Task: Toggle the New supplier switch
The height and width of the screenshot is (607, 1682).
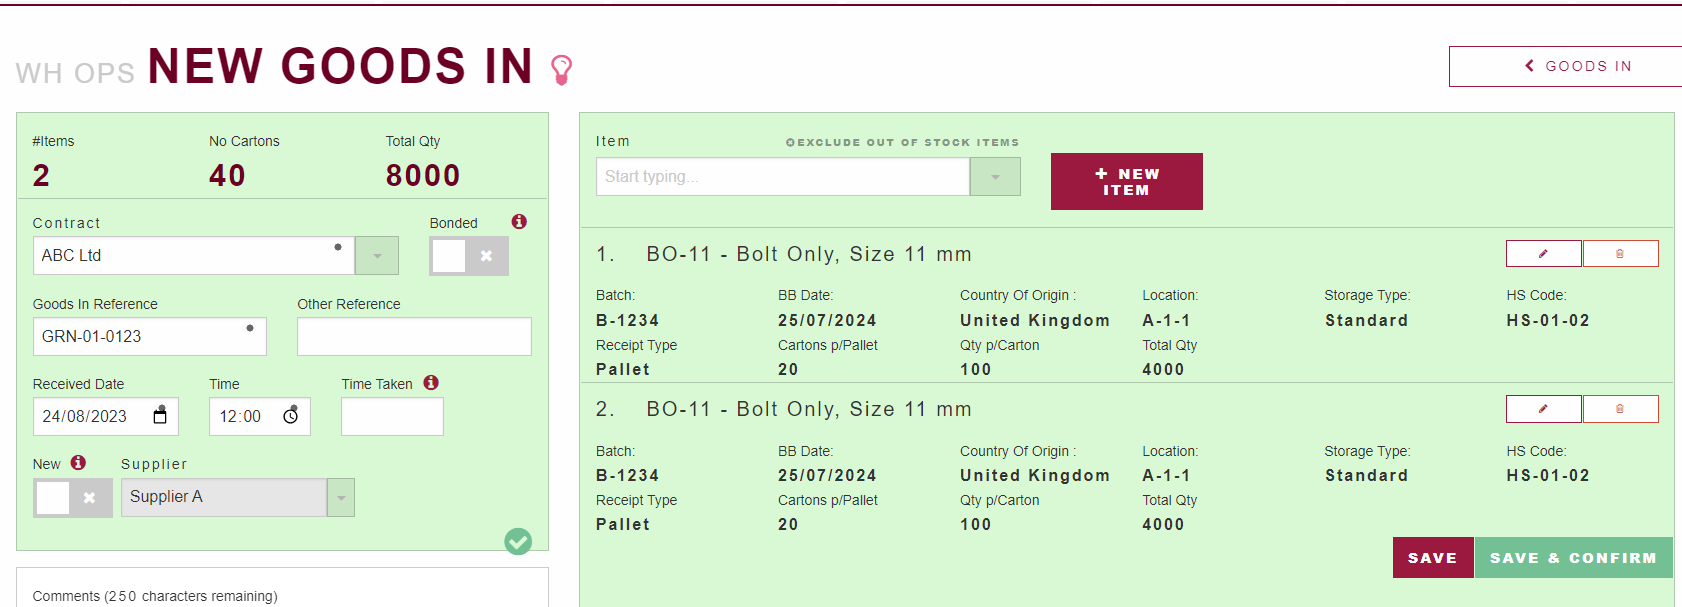Action: (72, 497)
